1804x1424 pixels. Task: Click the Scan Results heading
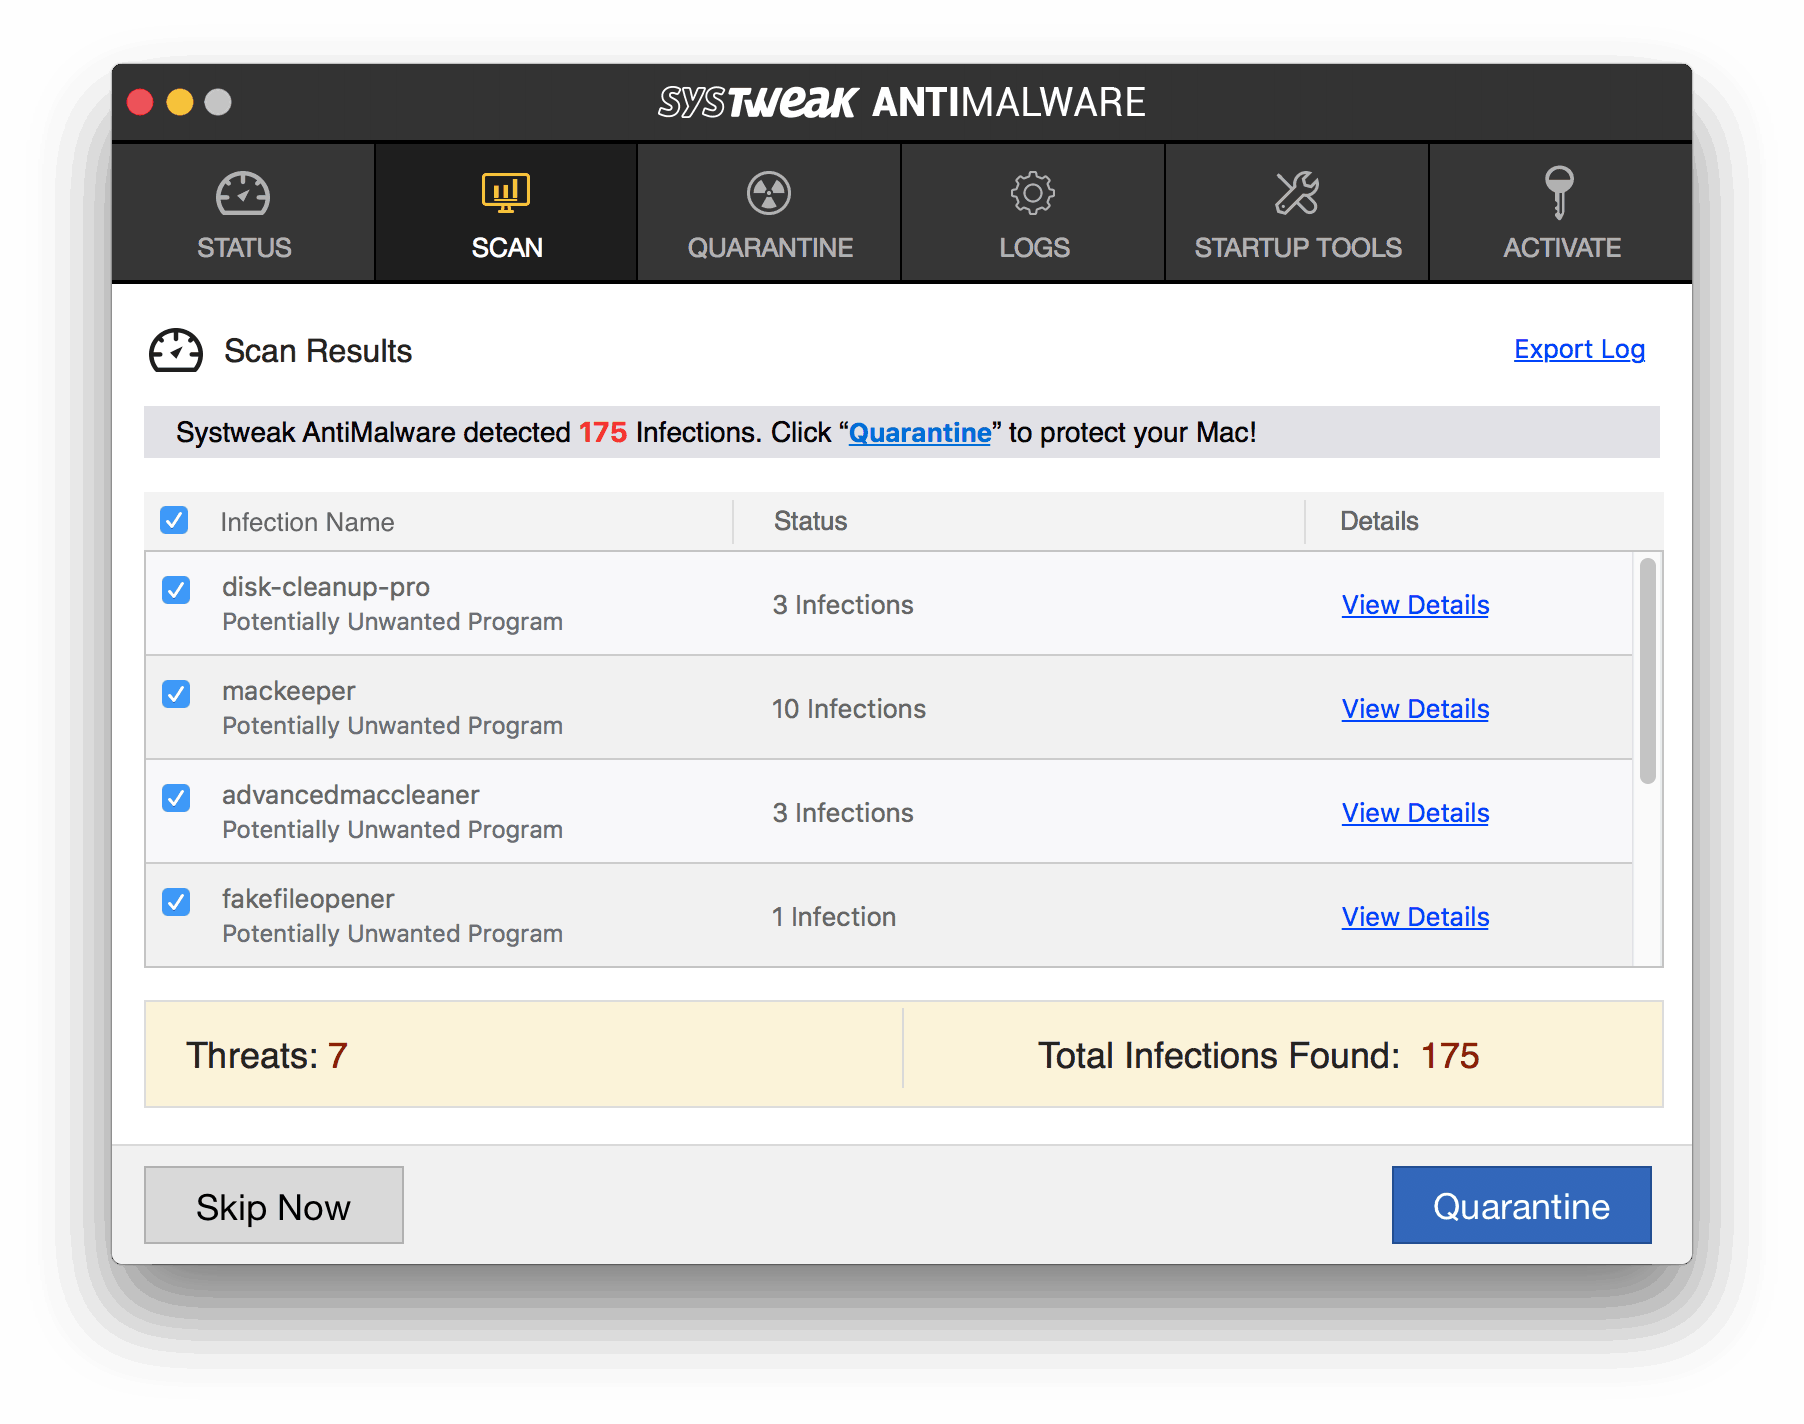pyautogui.click(x=318, y=351)
